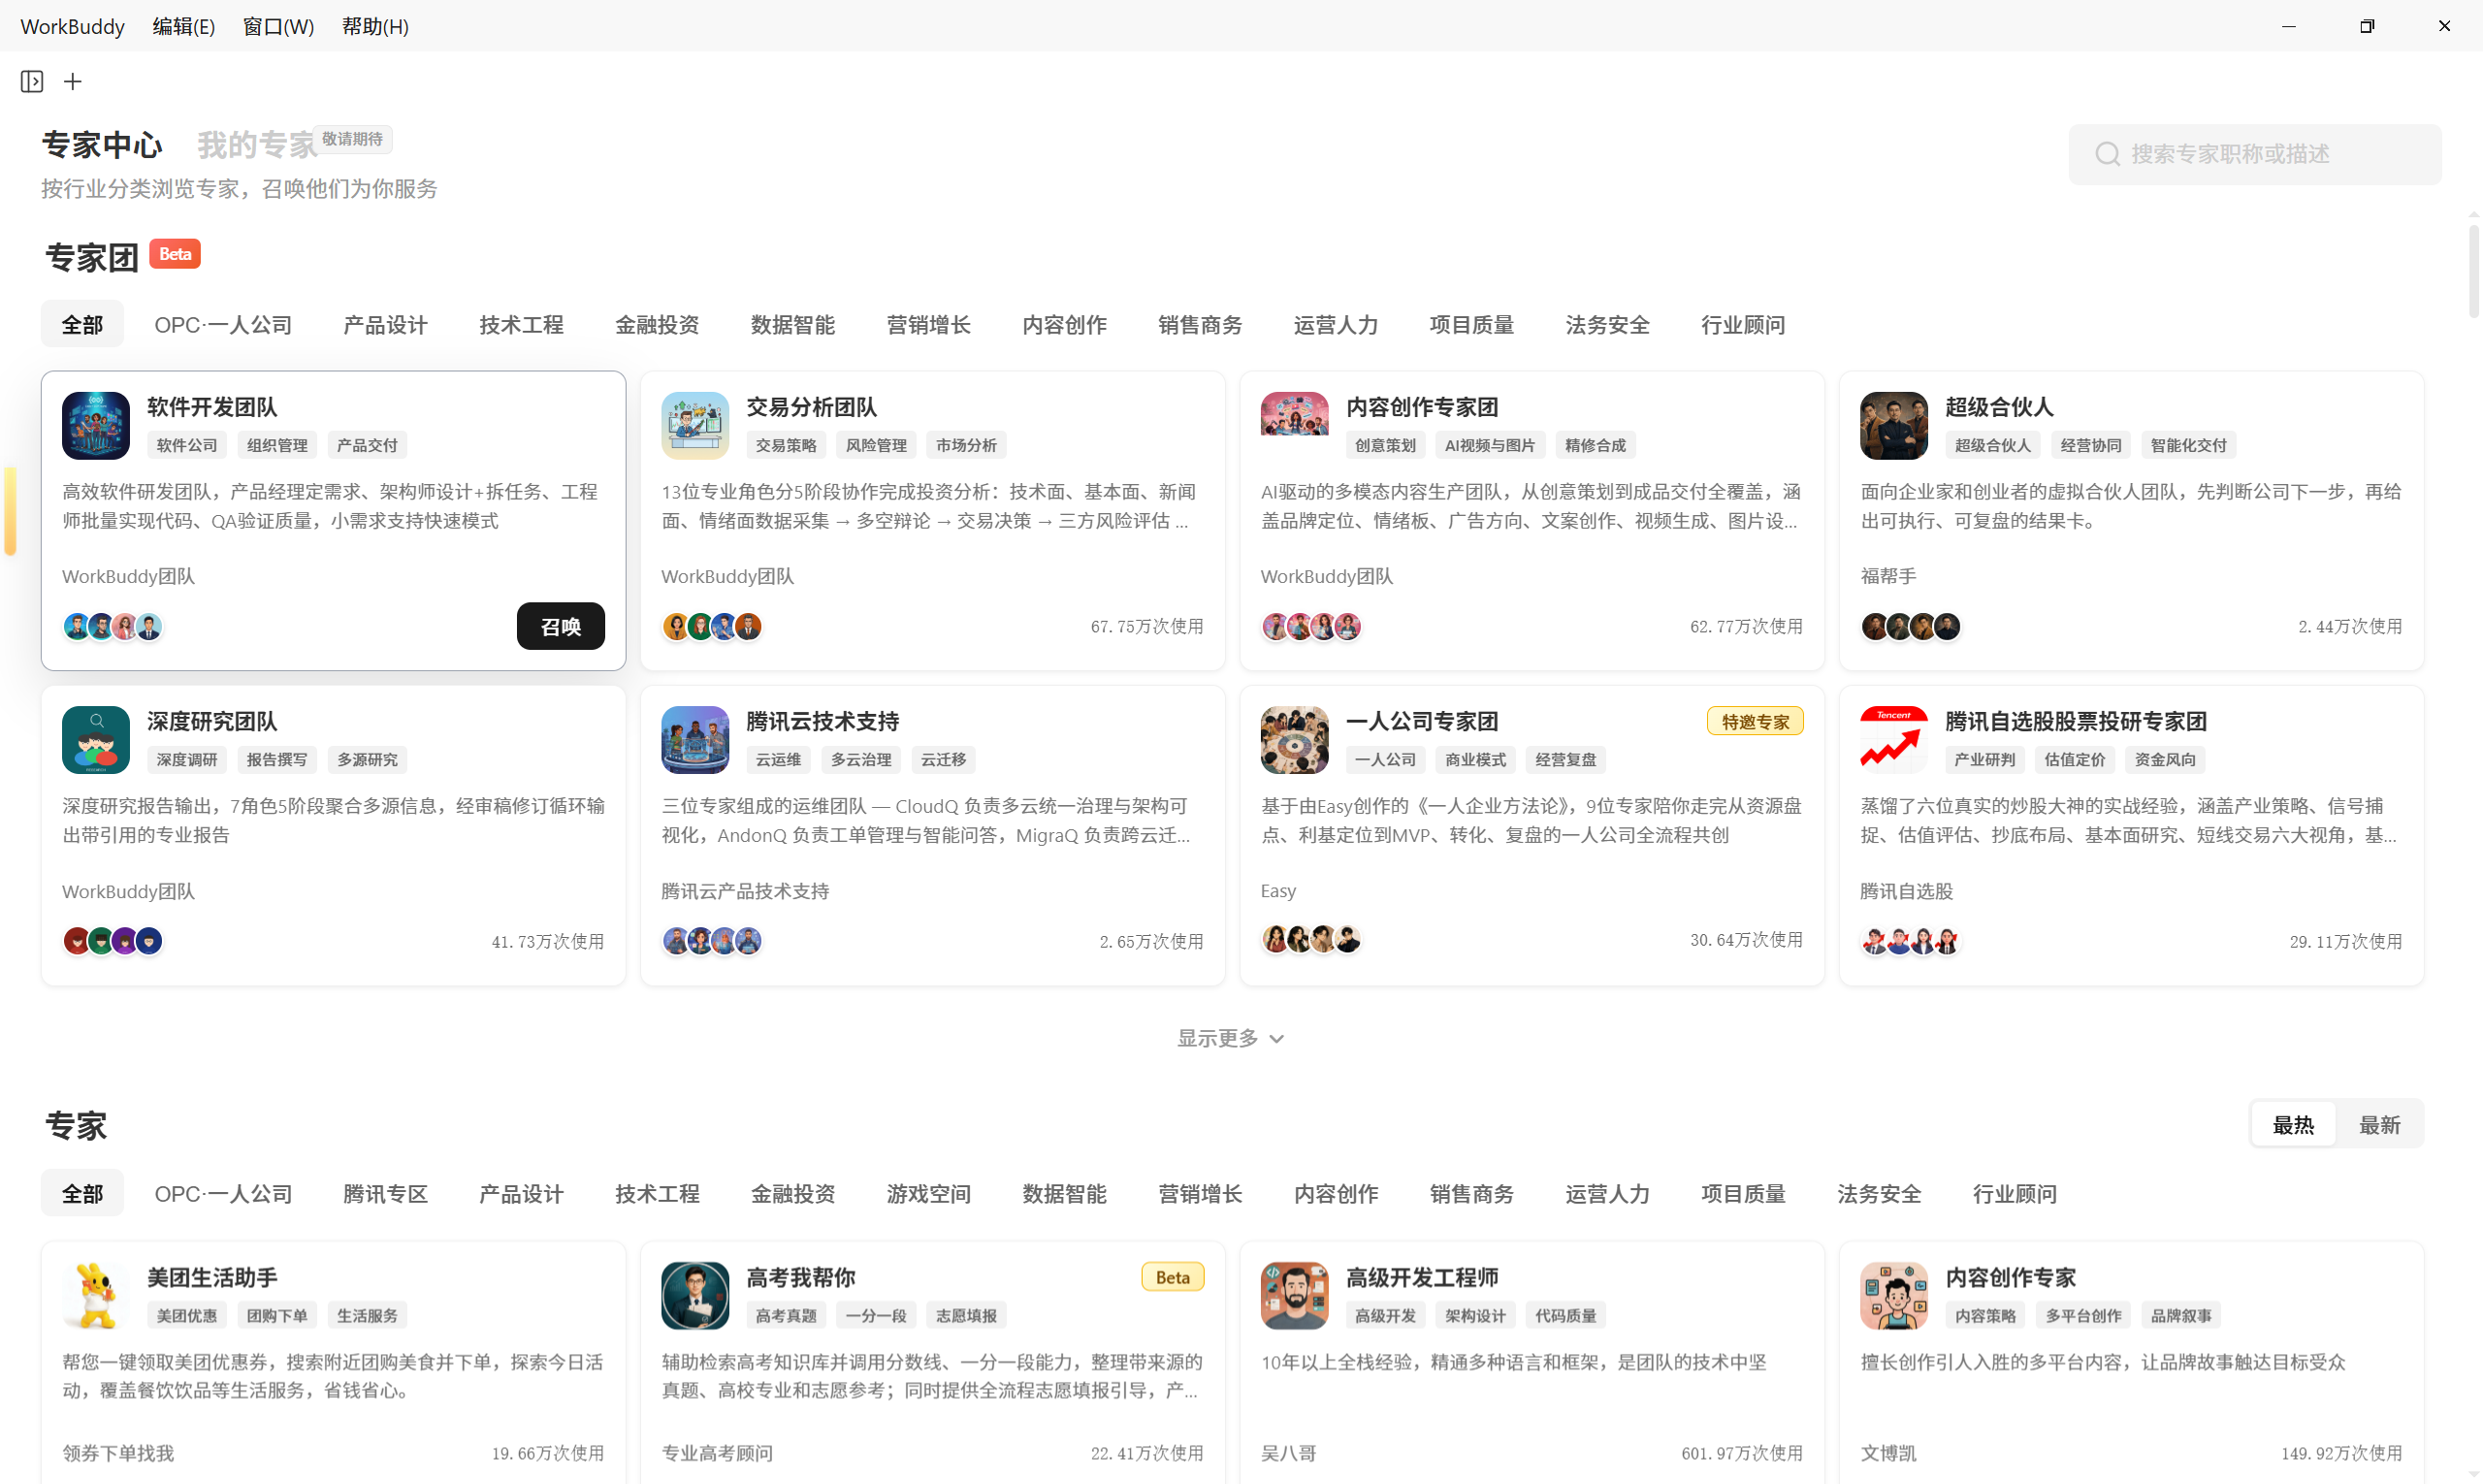View member avatars of 软件开发团队
The height and width of the screenshot is (1484, 2483).
tap(113, 627)
